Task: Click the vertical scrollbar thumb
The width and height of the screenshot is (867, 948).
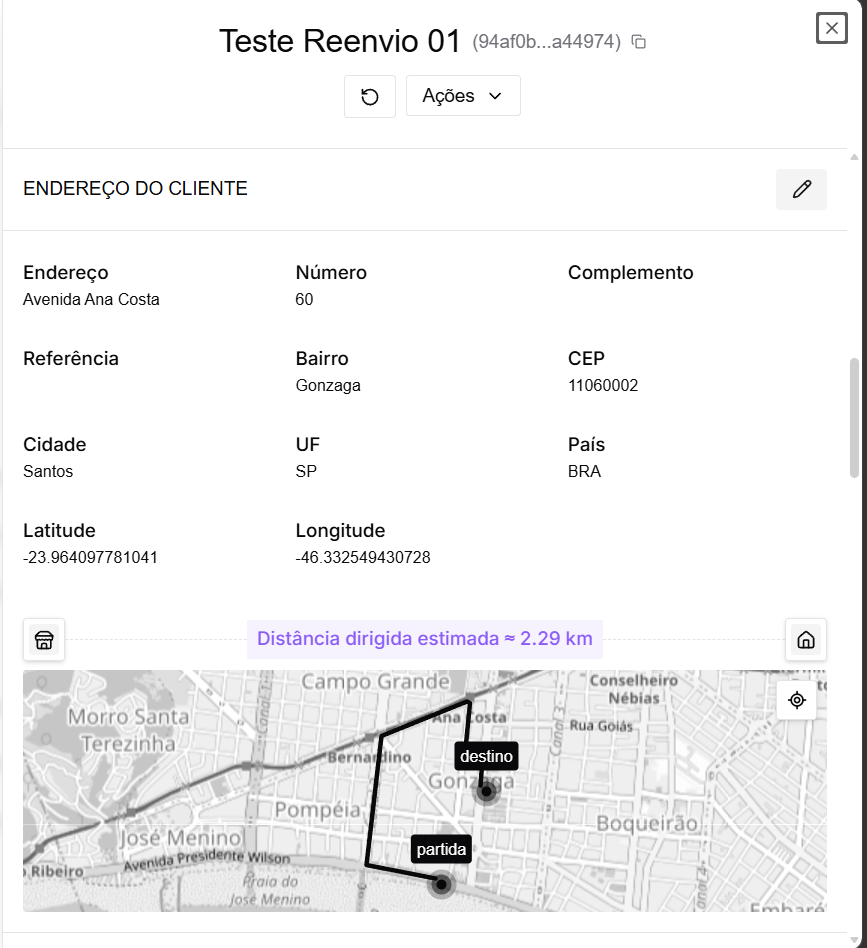Action: (x=854, y=418)
